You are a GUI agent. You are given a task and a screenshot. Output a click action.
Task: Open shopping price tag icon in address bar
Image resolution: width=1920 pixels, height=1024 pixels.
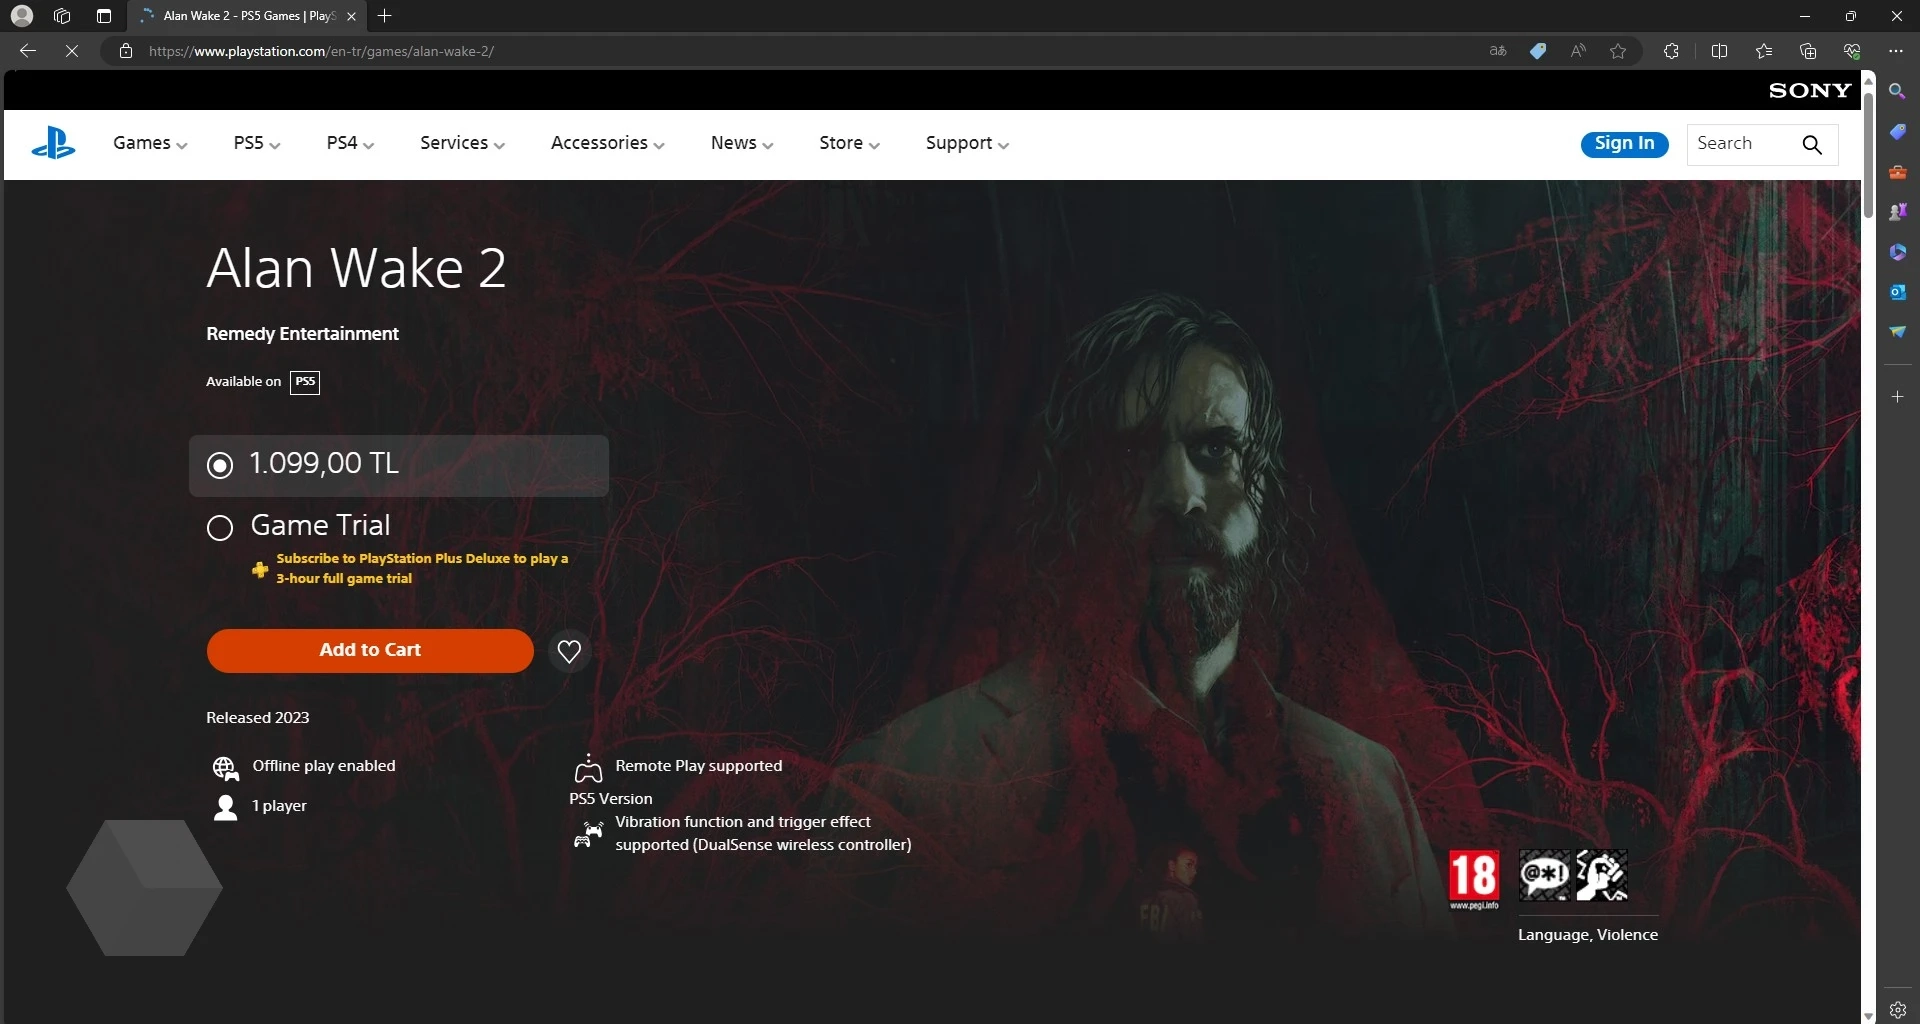pyautogui.click(x=1538, y=51)
